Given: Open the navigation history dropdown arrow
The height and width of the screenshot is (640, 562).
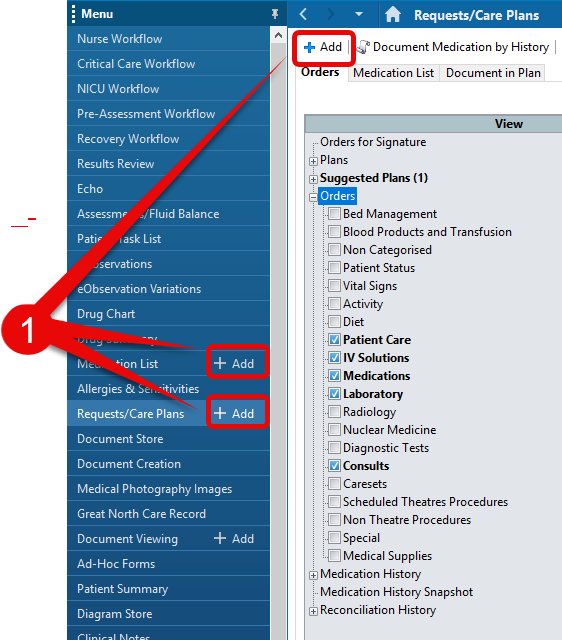Looking at the screenshot, I should tap(359, 14).
